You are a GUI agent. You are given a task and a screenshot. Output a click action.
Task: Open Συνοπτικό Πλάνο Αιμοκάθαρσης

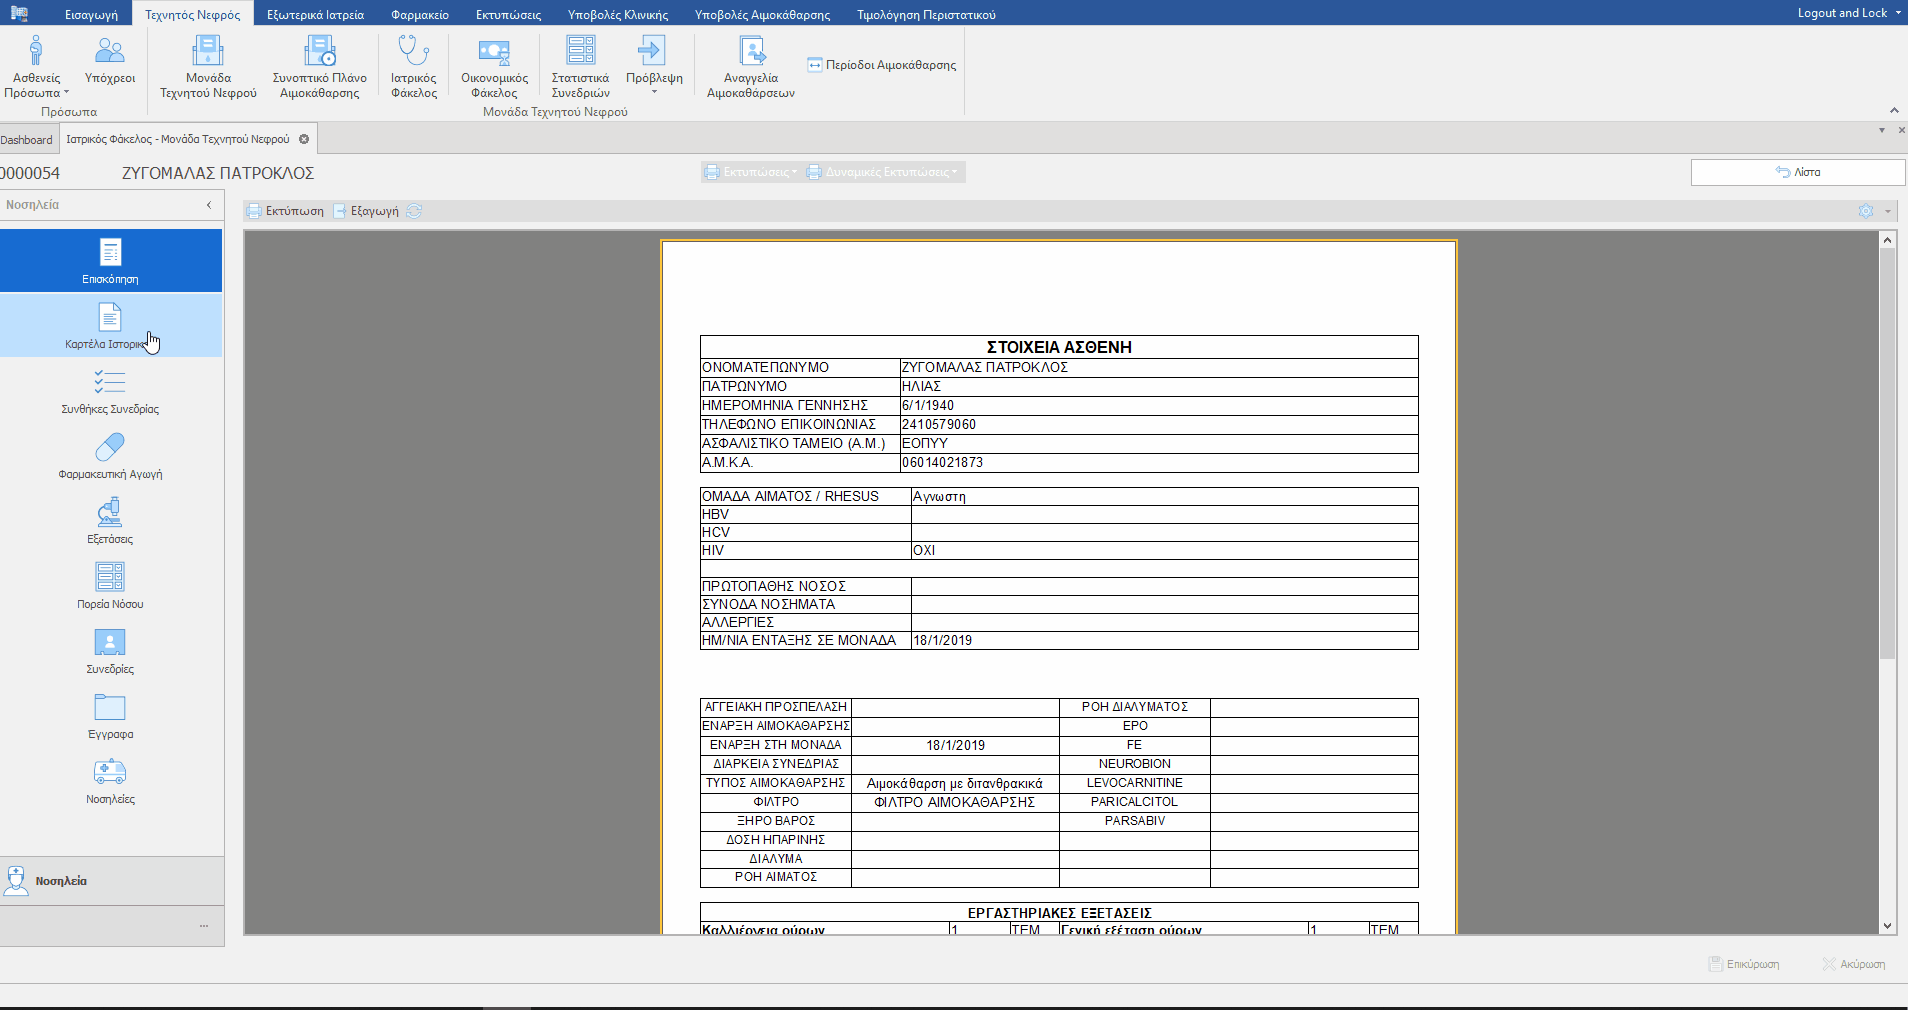pos(319,66)
